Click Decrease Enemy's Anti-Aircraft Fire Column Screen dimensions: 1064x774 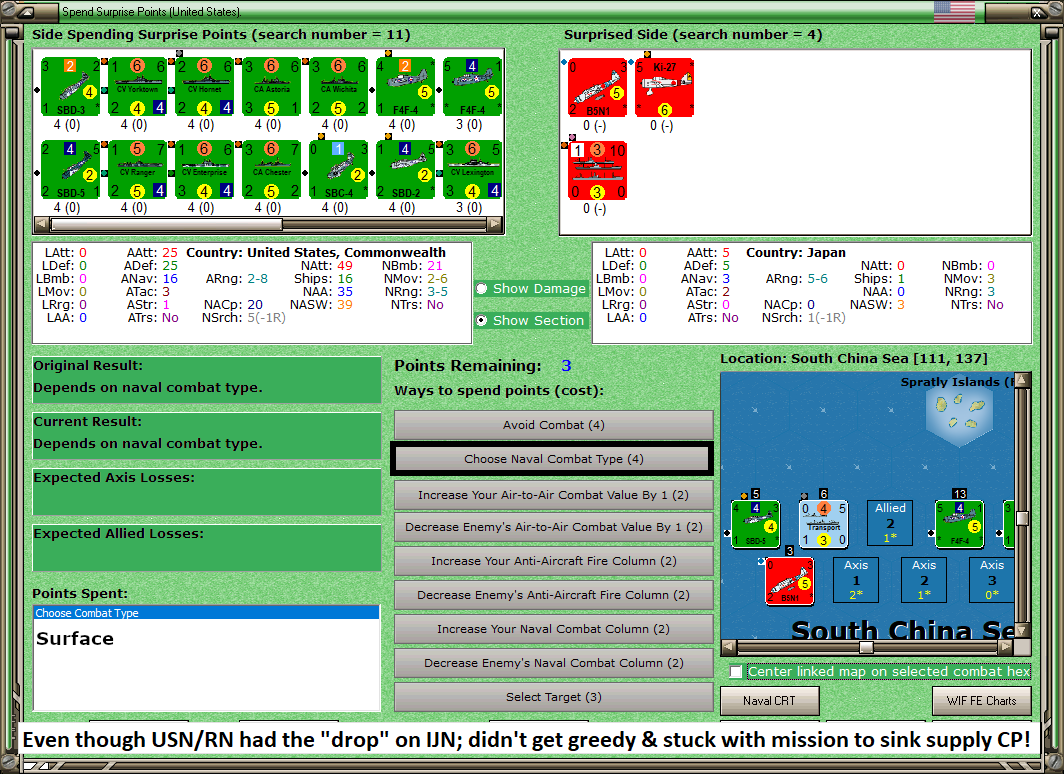[x=554, y=595]
